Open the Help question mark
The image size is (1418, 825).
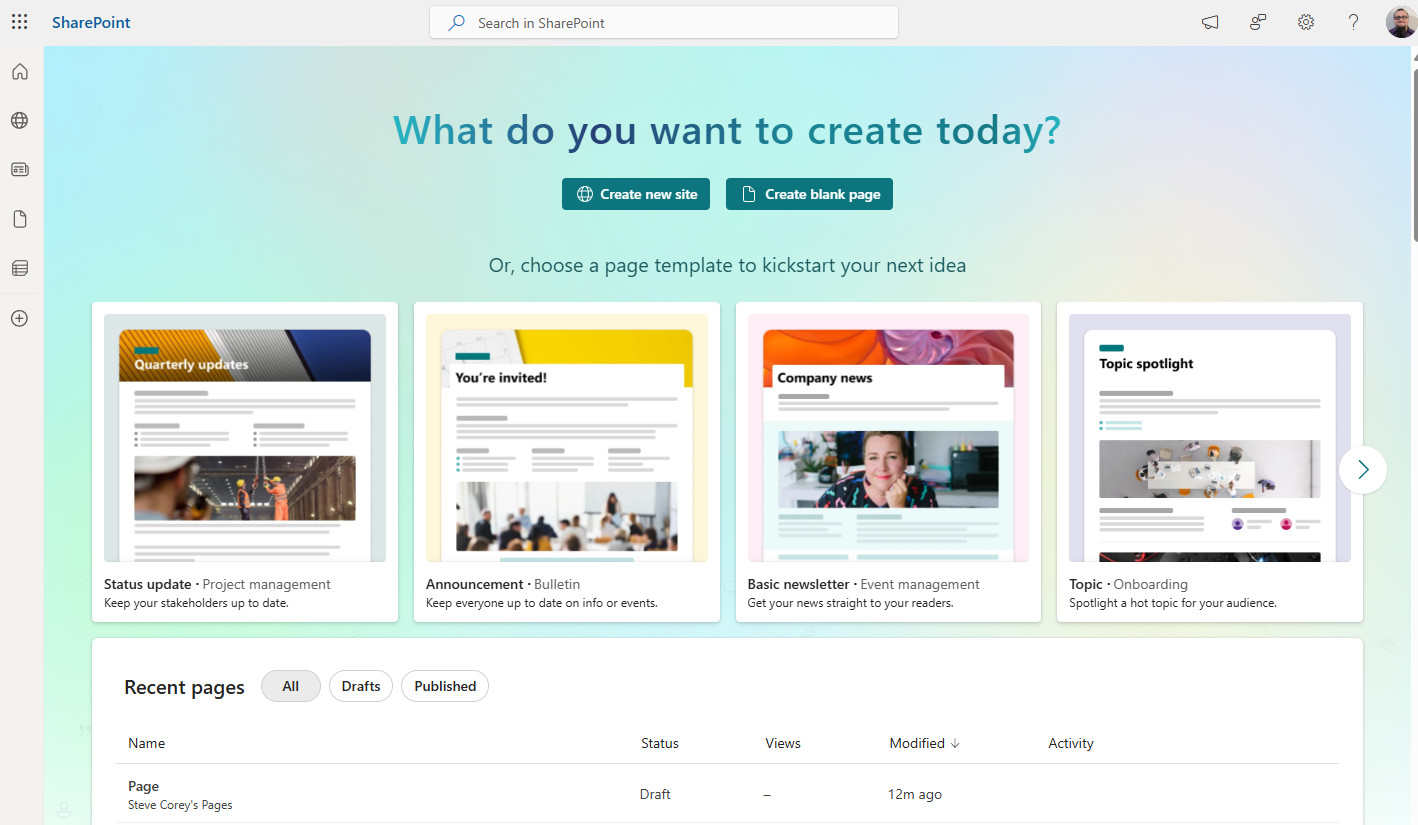(x=1353, y=23)
